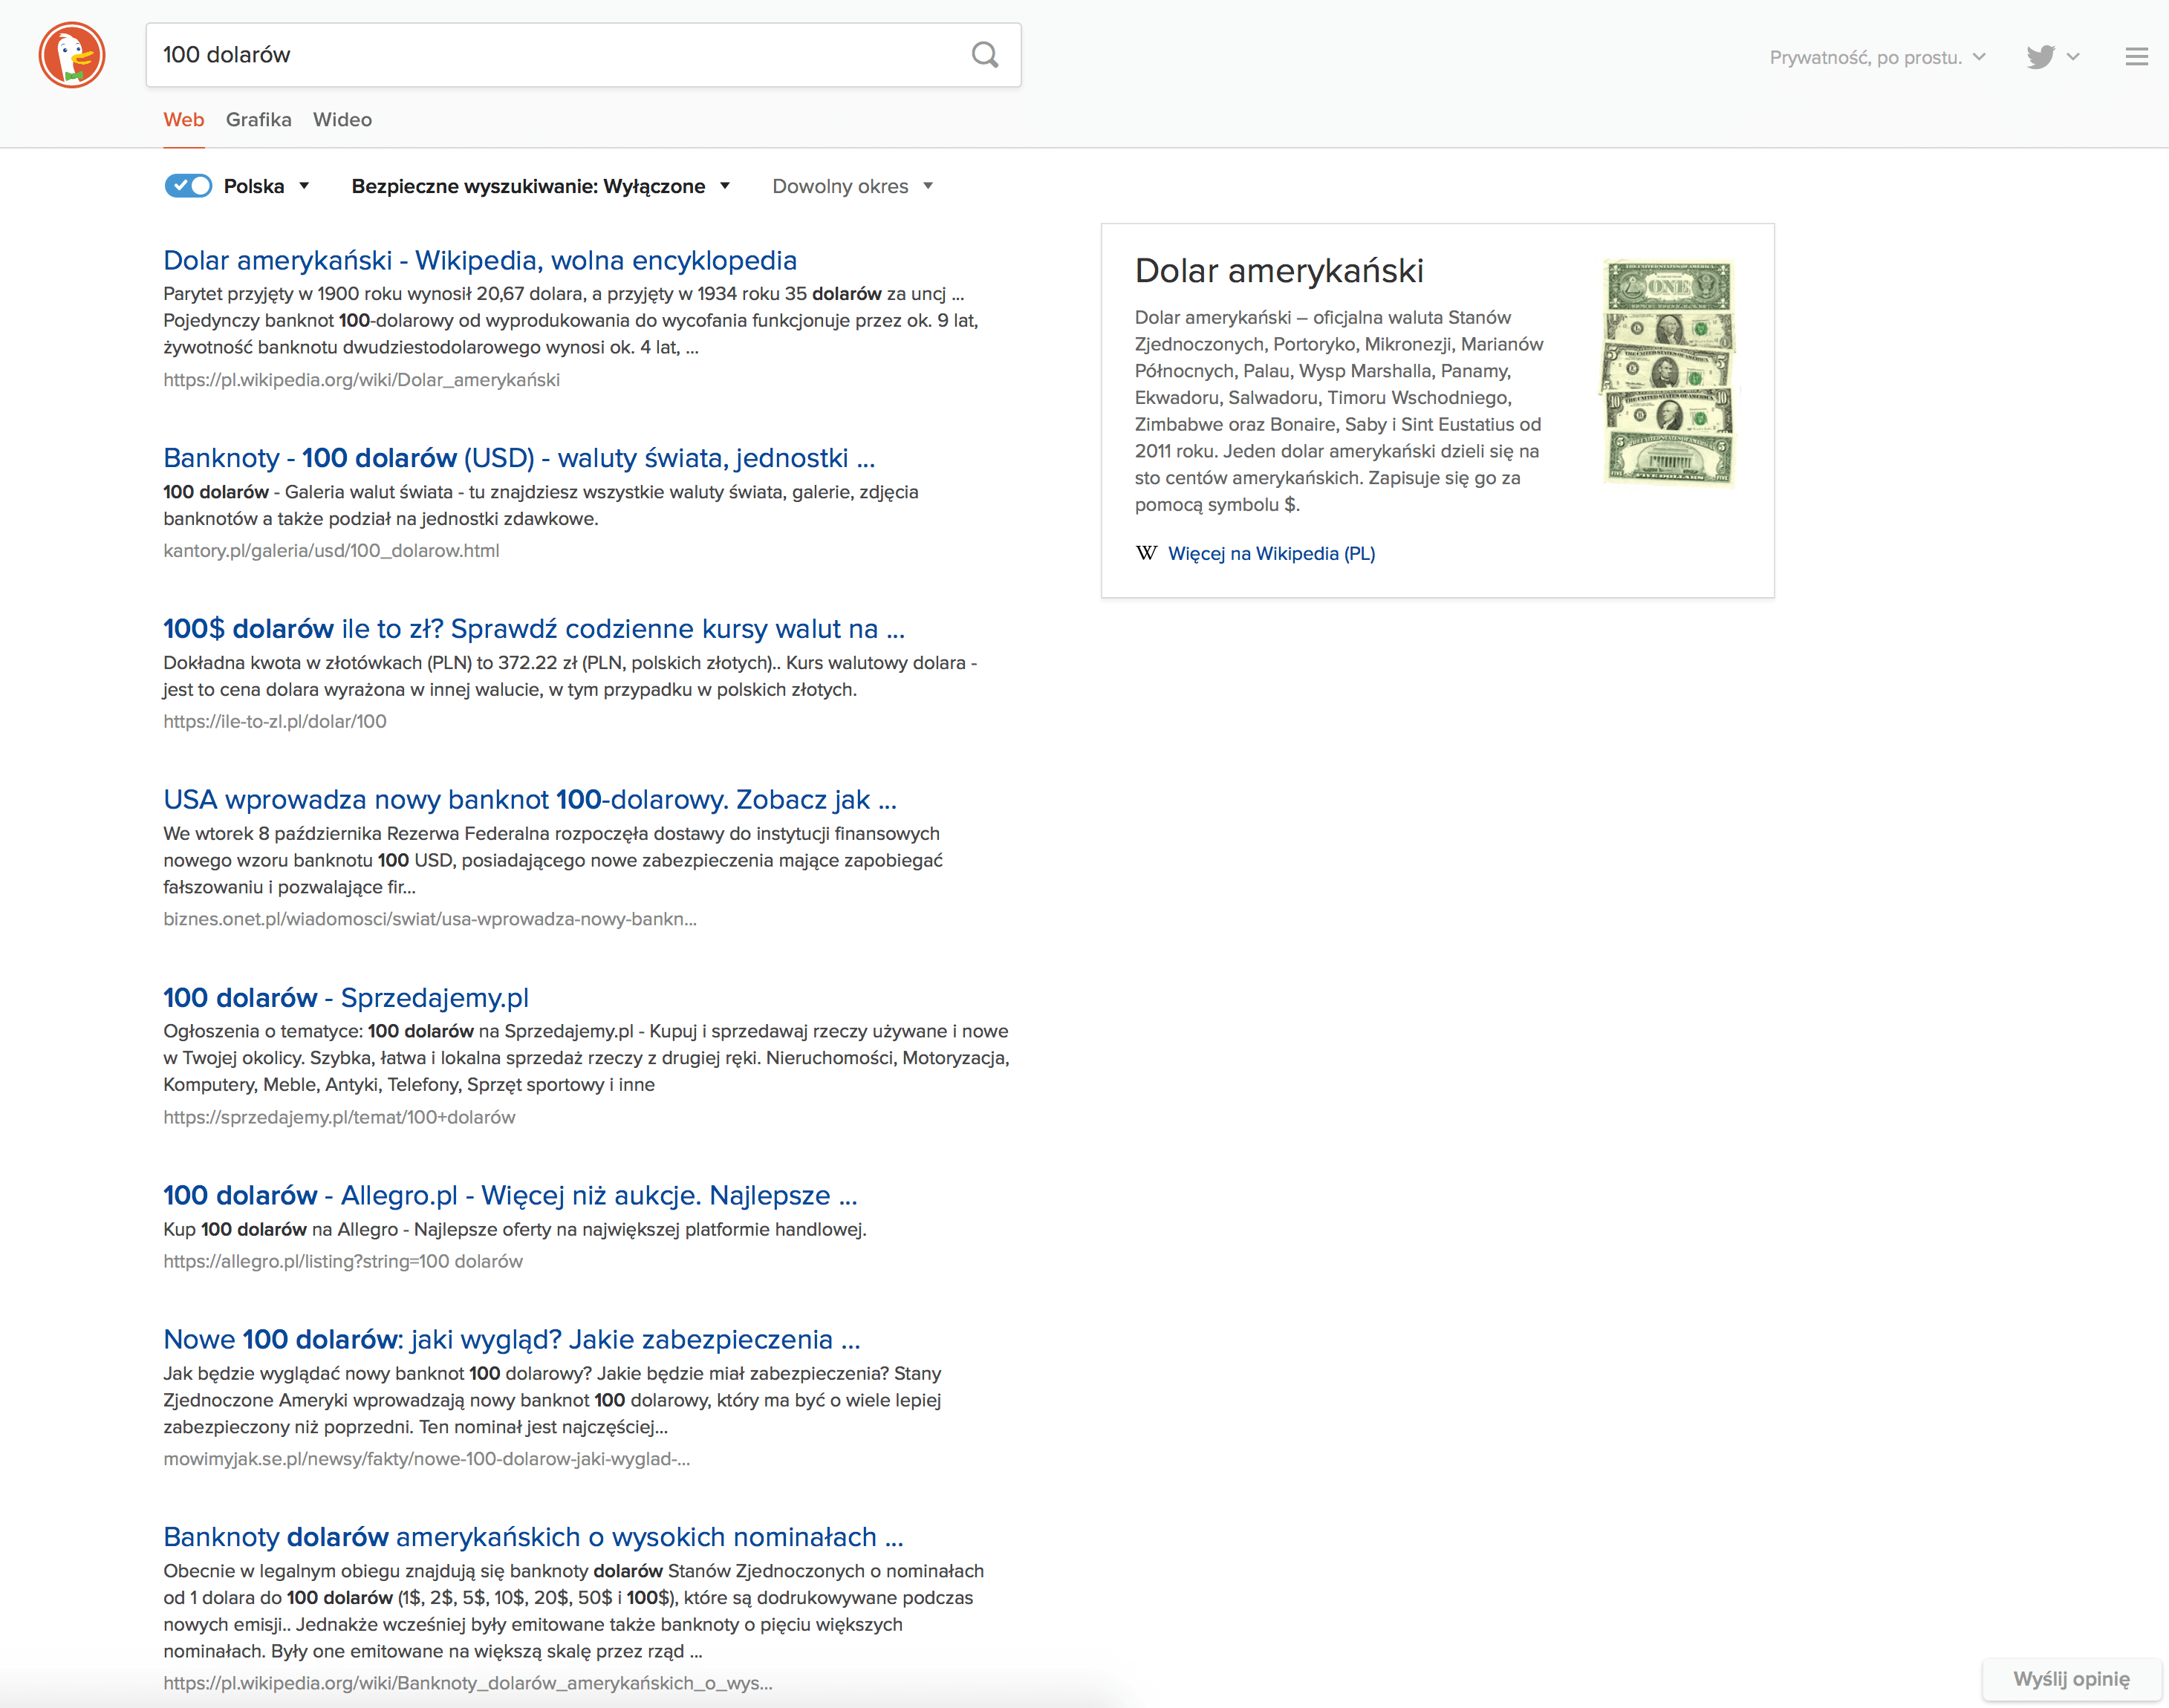Click the biznes.onet.pl URL

point(430,919)
